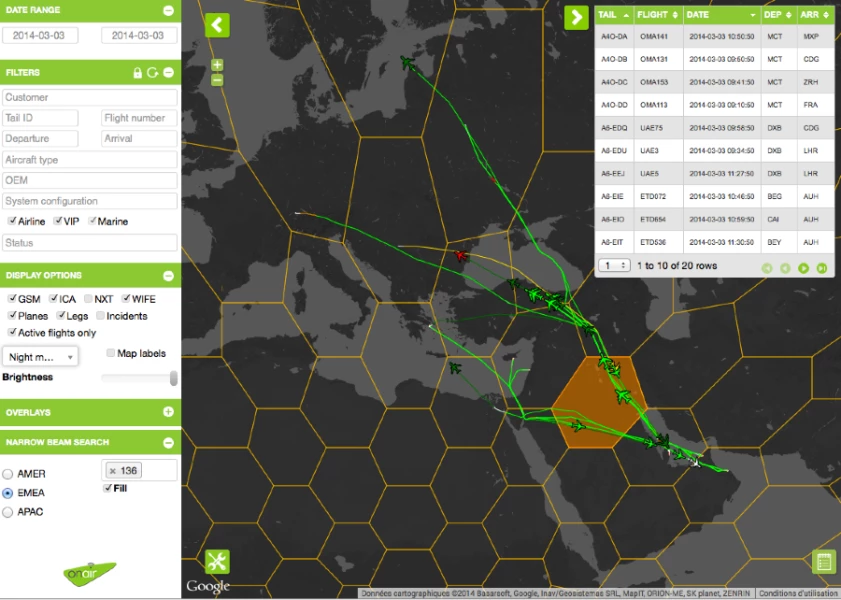Viewport: 841px width, 600px height.
Task: Click the lock icon in Filters header
Action: pyautogui.click(x=138, y=73)
